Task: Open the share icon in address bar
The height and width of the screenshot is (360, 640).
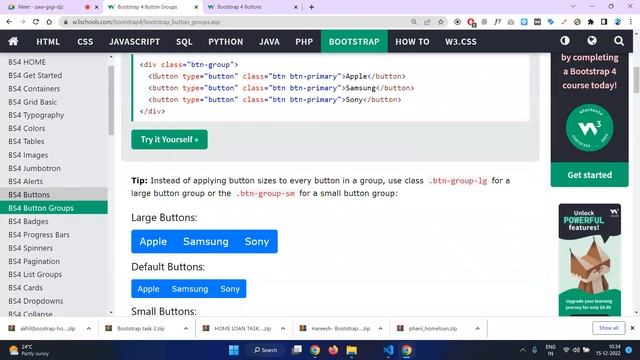Action: pos(427,22)
